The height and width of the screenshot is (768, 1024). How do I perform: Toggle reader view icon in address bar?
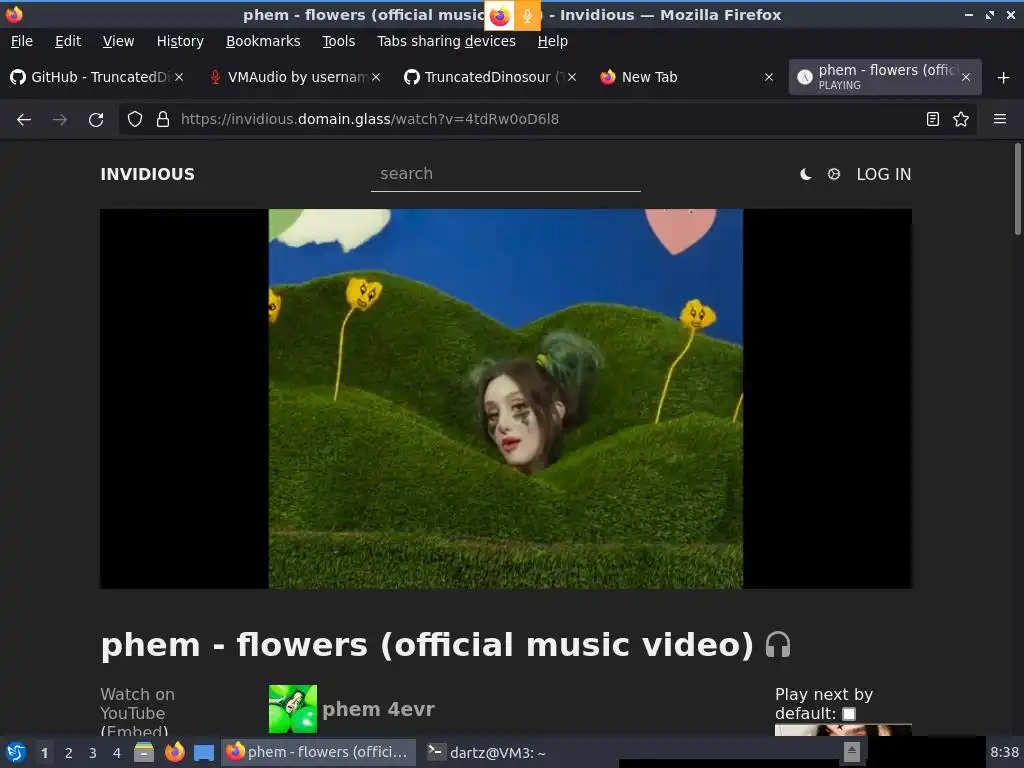tap(933, 119)
